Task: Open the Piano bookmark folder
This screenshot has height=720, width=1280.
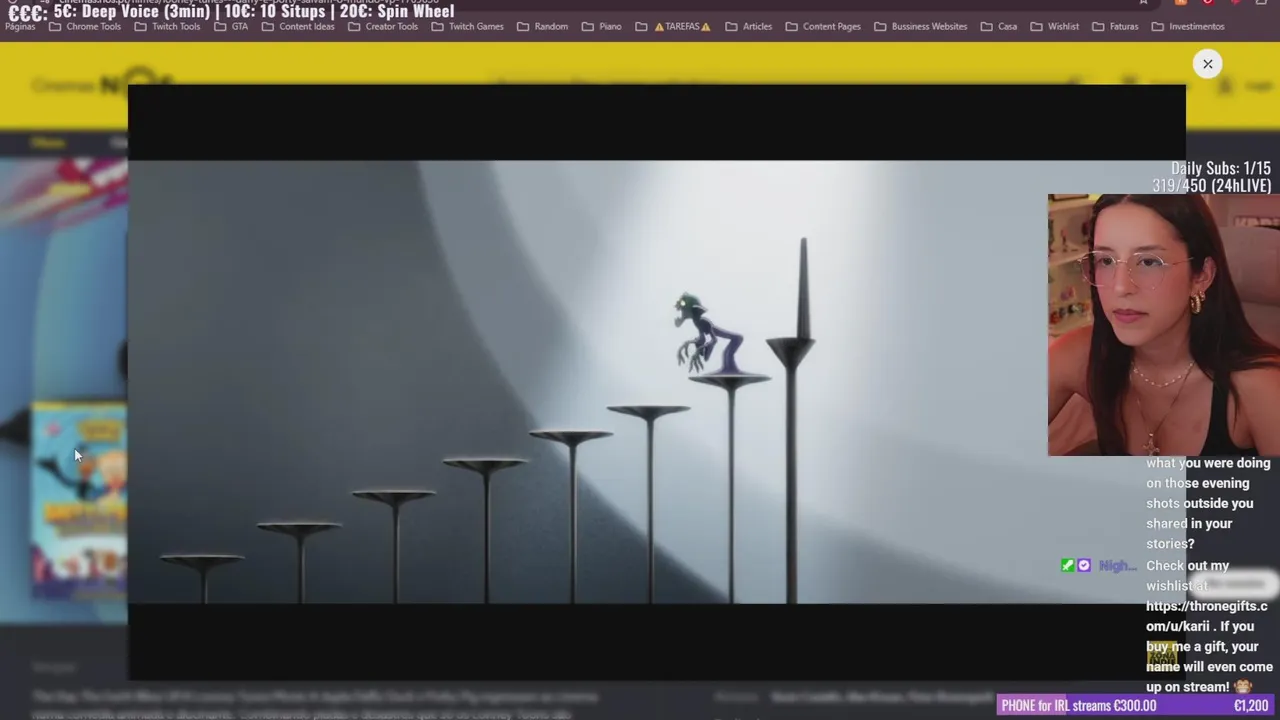Action: click(601, 26)
